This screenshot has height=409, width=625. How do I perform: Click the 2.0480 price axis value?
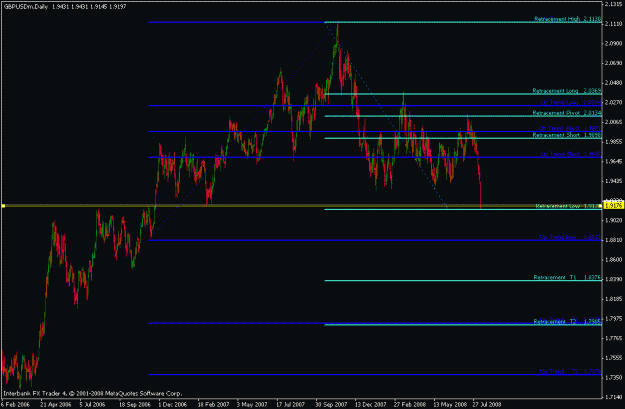(x=613, y=83)
